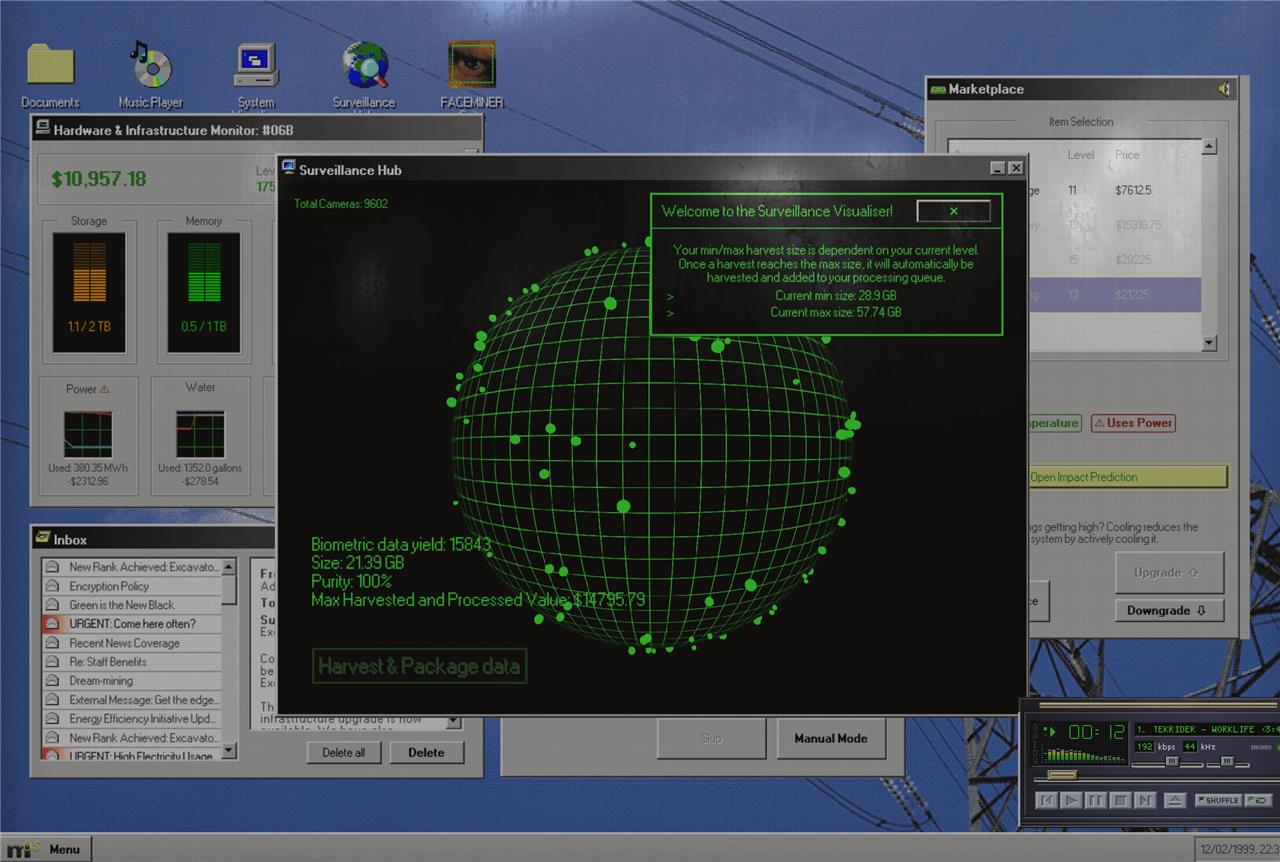
Task: Adjust the music player volume slider
Action: pos(1171,762)
